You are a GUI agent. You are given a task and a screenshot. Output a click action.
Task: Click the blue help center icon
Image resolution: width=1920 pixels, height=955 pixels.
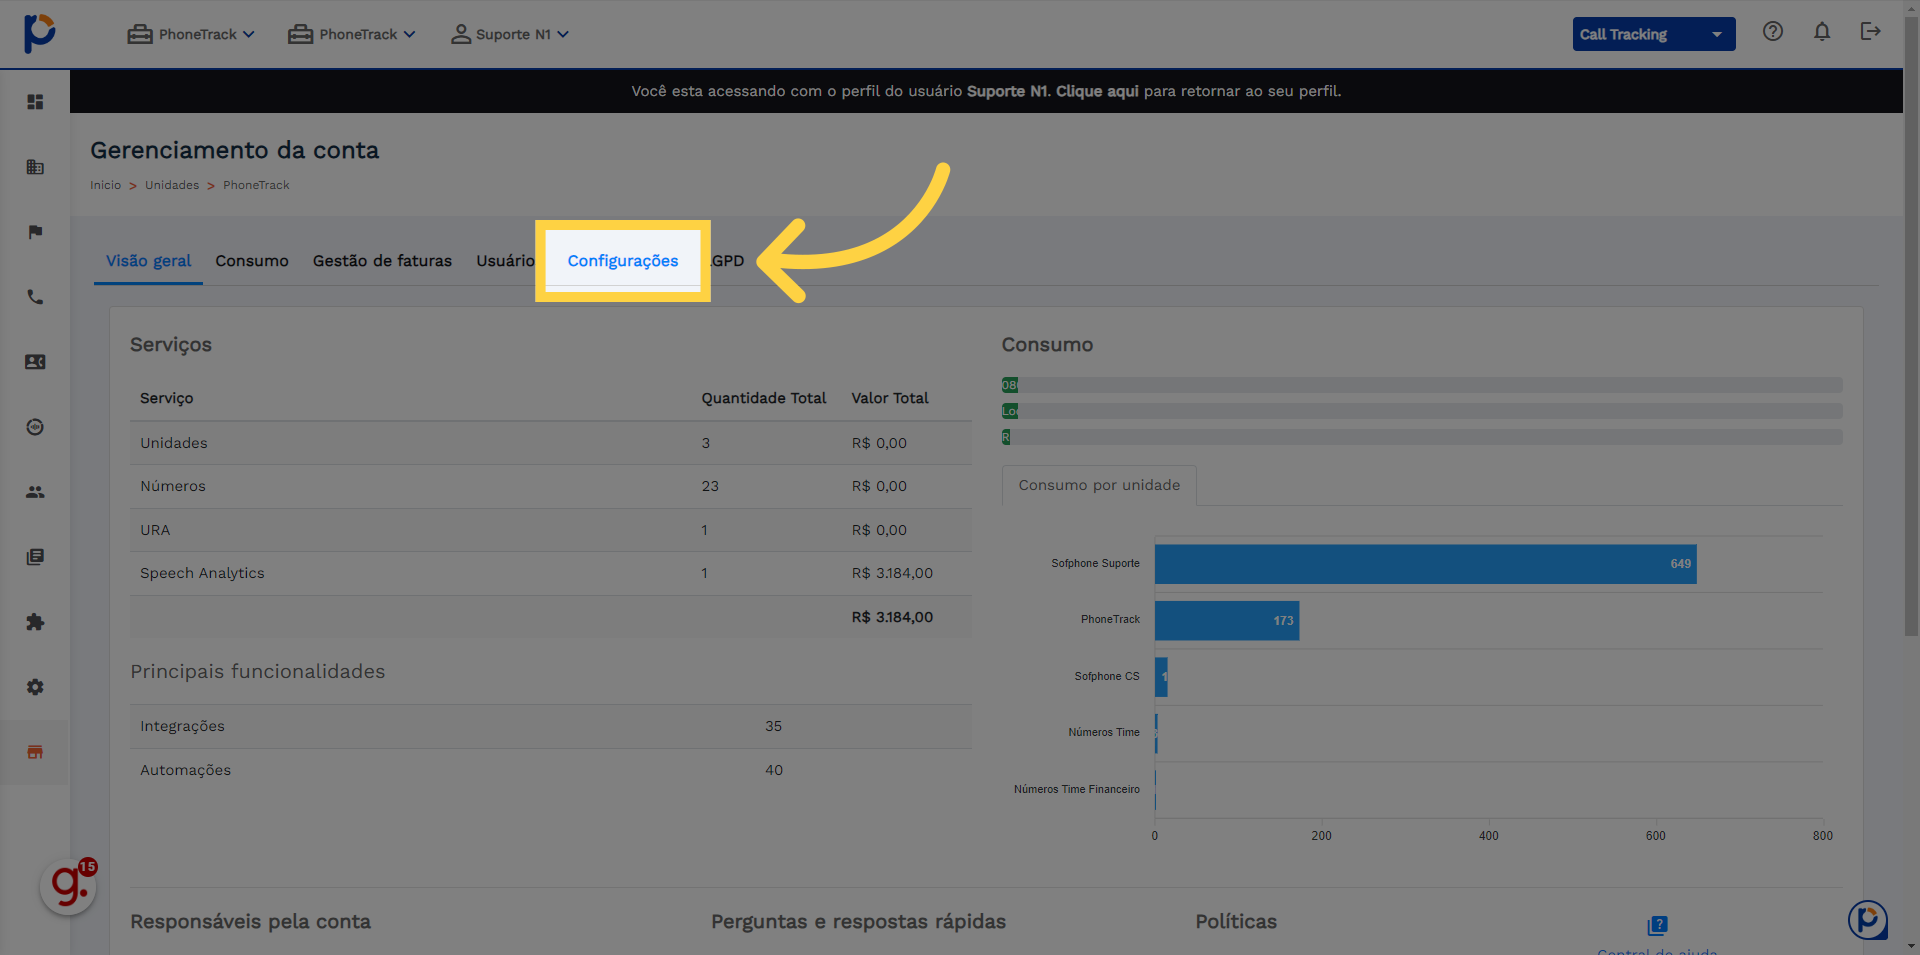[x=1657, y=925]
